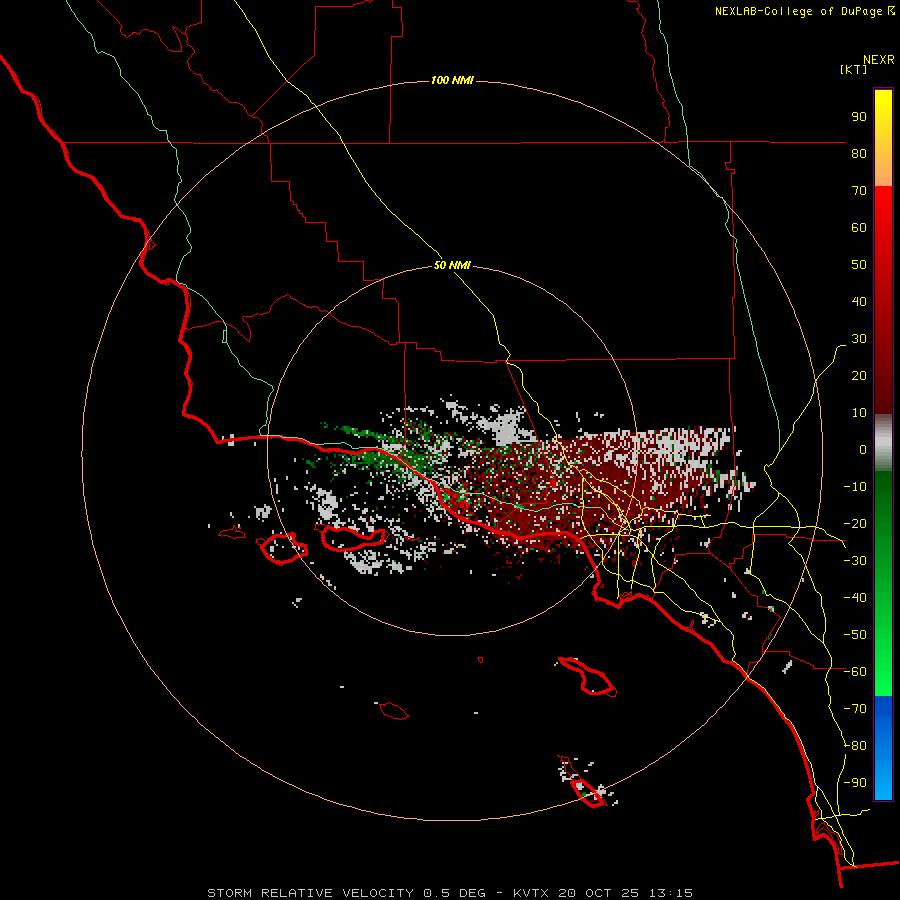The height and width of the screenshot is (900, 900).
Task: Click the 100 NMI range ring label
Action: click(452, 80)
